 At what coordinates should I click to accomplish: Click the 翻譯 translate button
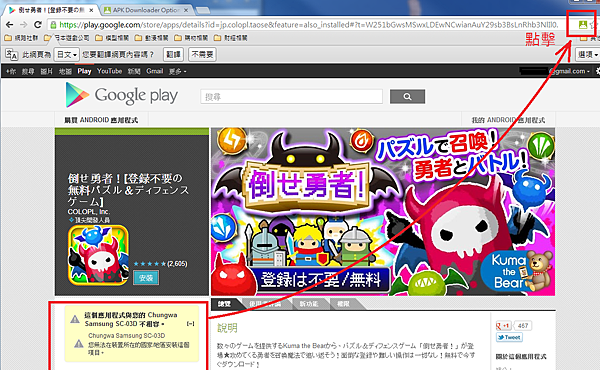point(173,55)
